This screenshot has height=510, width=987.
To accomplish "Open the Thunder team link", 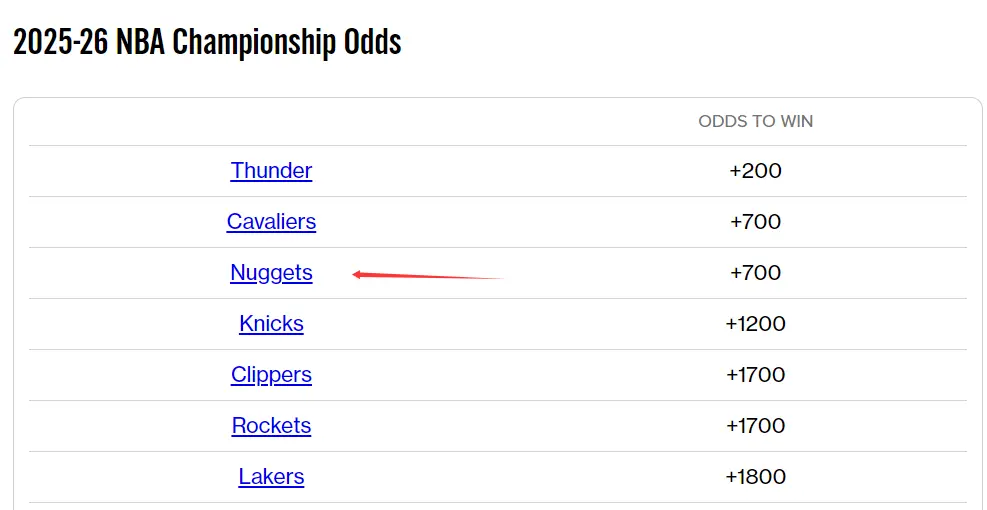I will [271, 171].
